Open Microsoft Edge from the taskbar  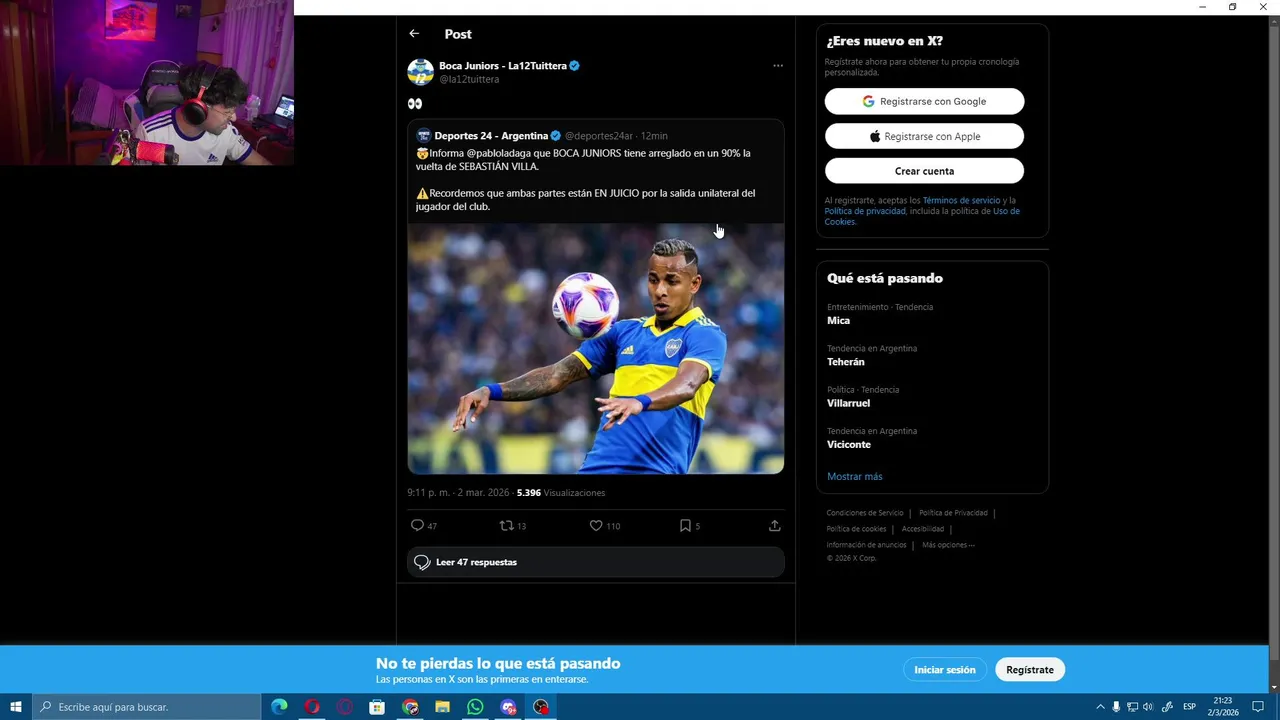coord(279,707)
